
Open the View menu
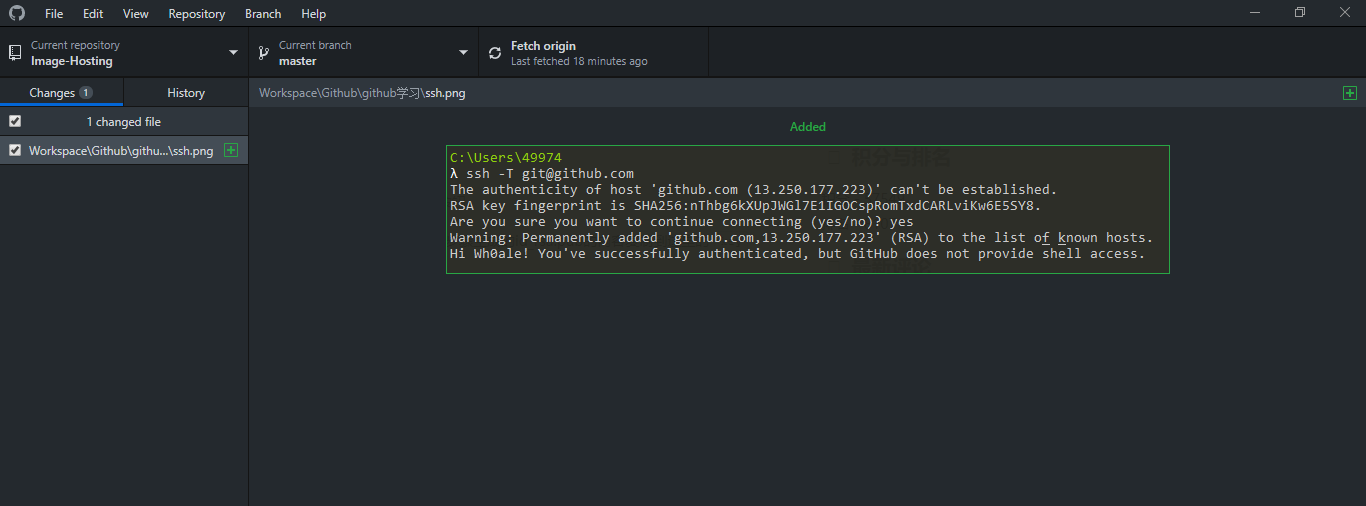tap(136, 14)
